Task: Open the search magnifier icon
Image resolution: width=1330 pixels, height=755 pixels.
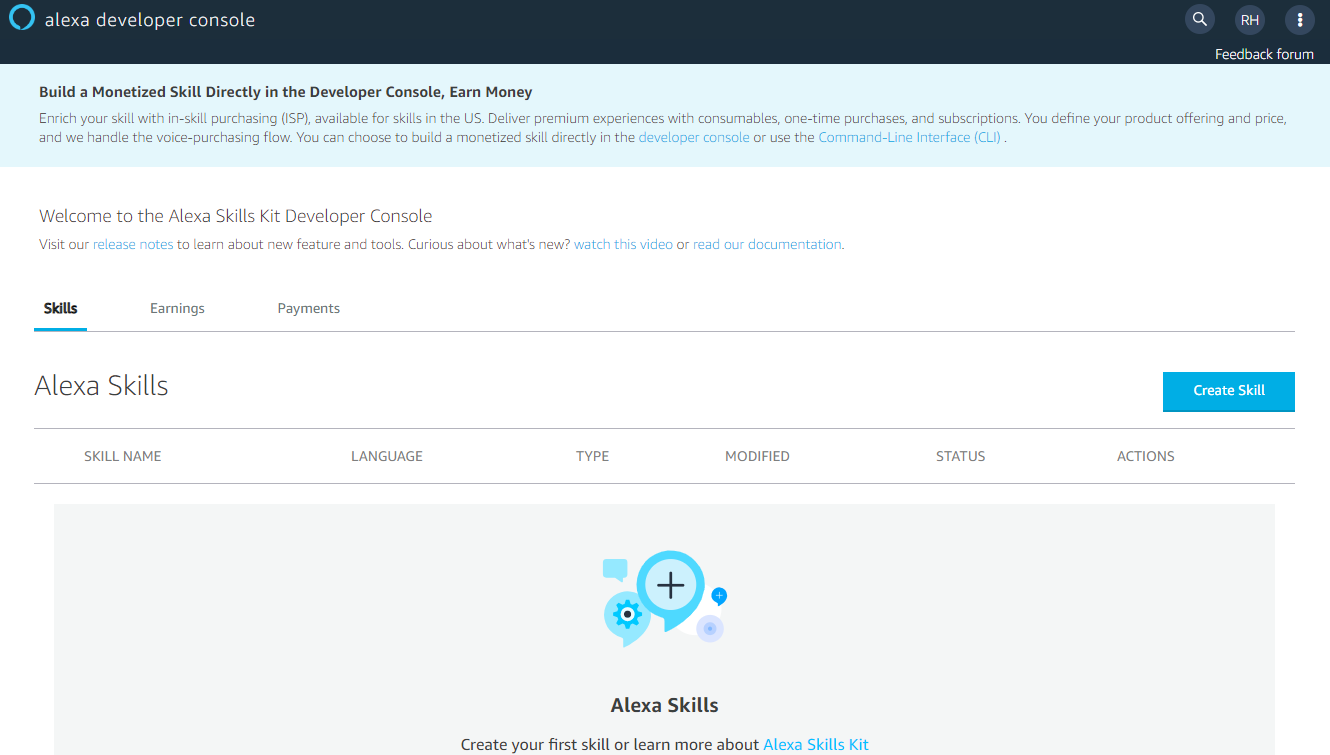Action: [1200, 19]
